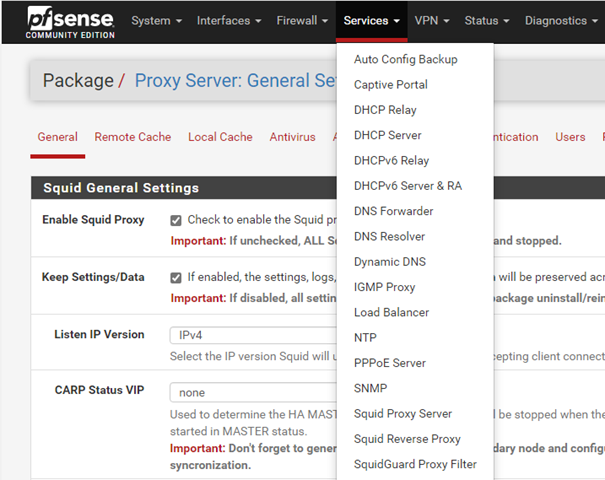Select DHCP Relay menu entry
Viewport: 605px width, 480px height.
(x=385, y=110)
